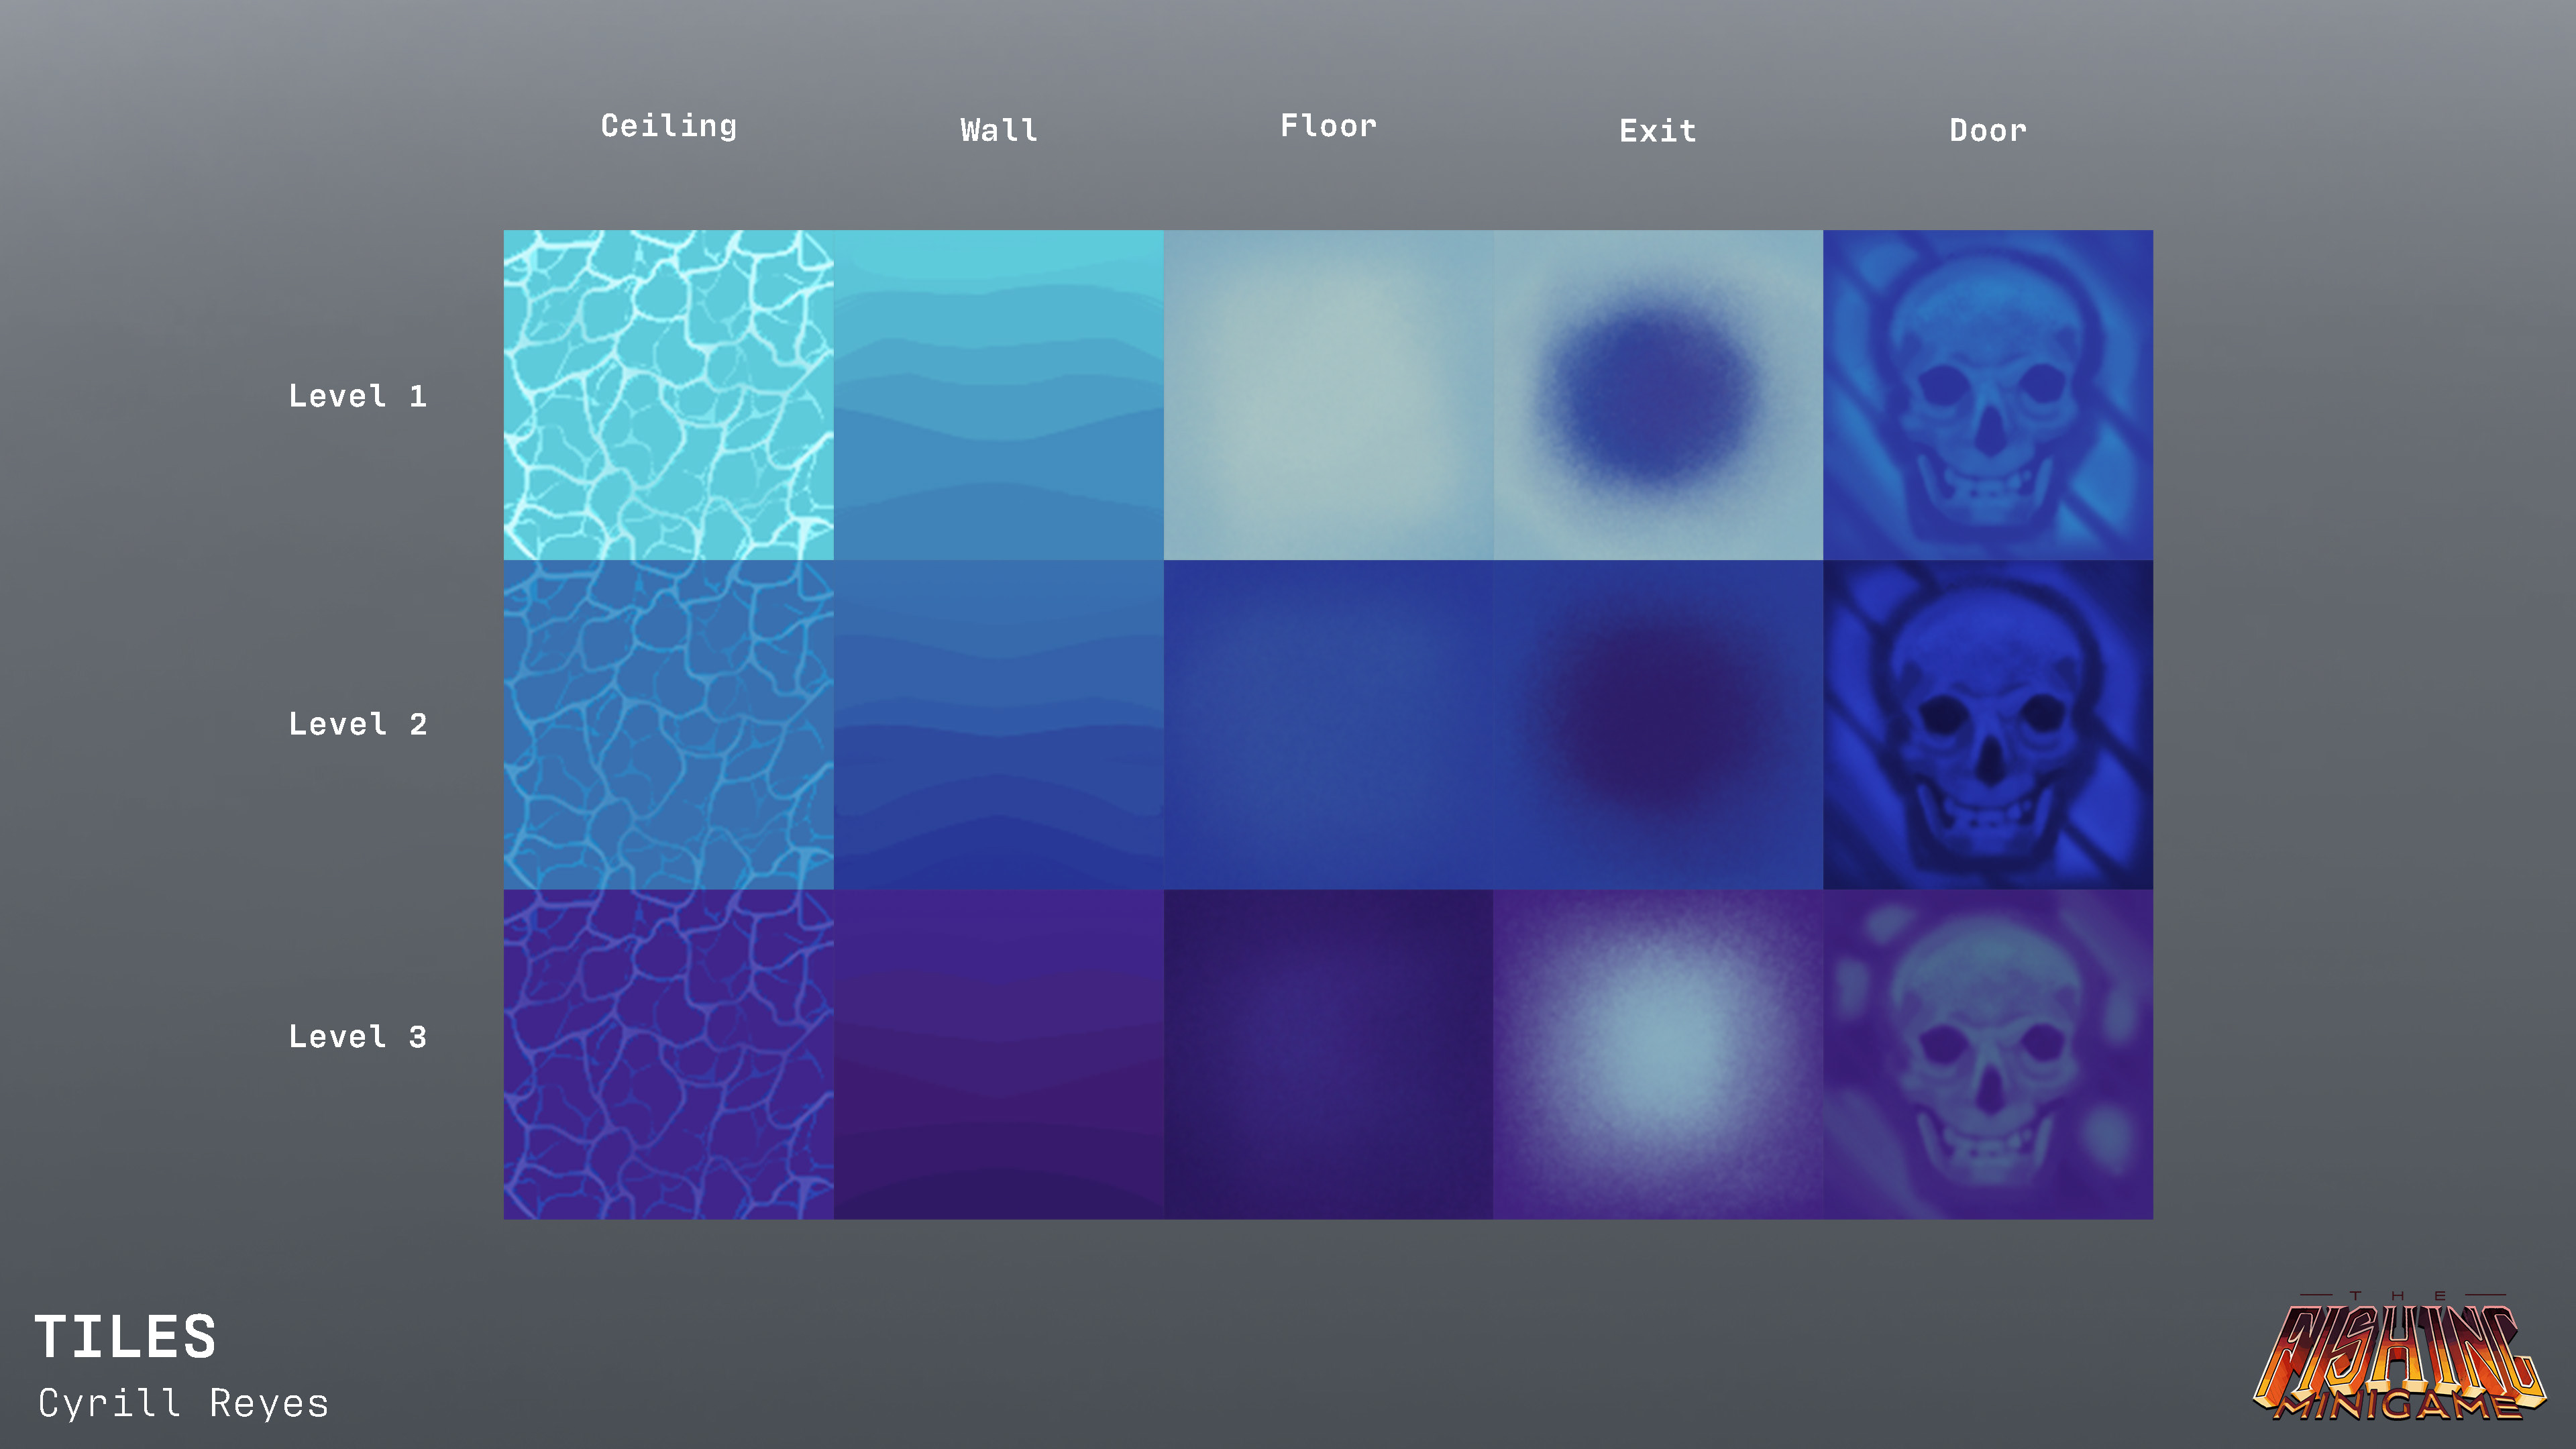This screenshot has height=1449, width=2576.
Task: Click the Wall column label
Action: [x=998, y=130]
